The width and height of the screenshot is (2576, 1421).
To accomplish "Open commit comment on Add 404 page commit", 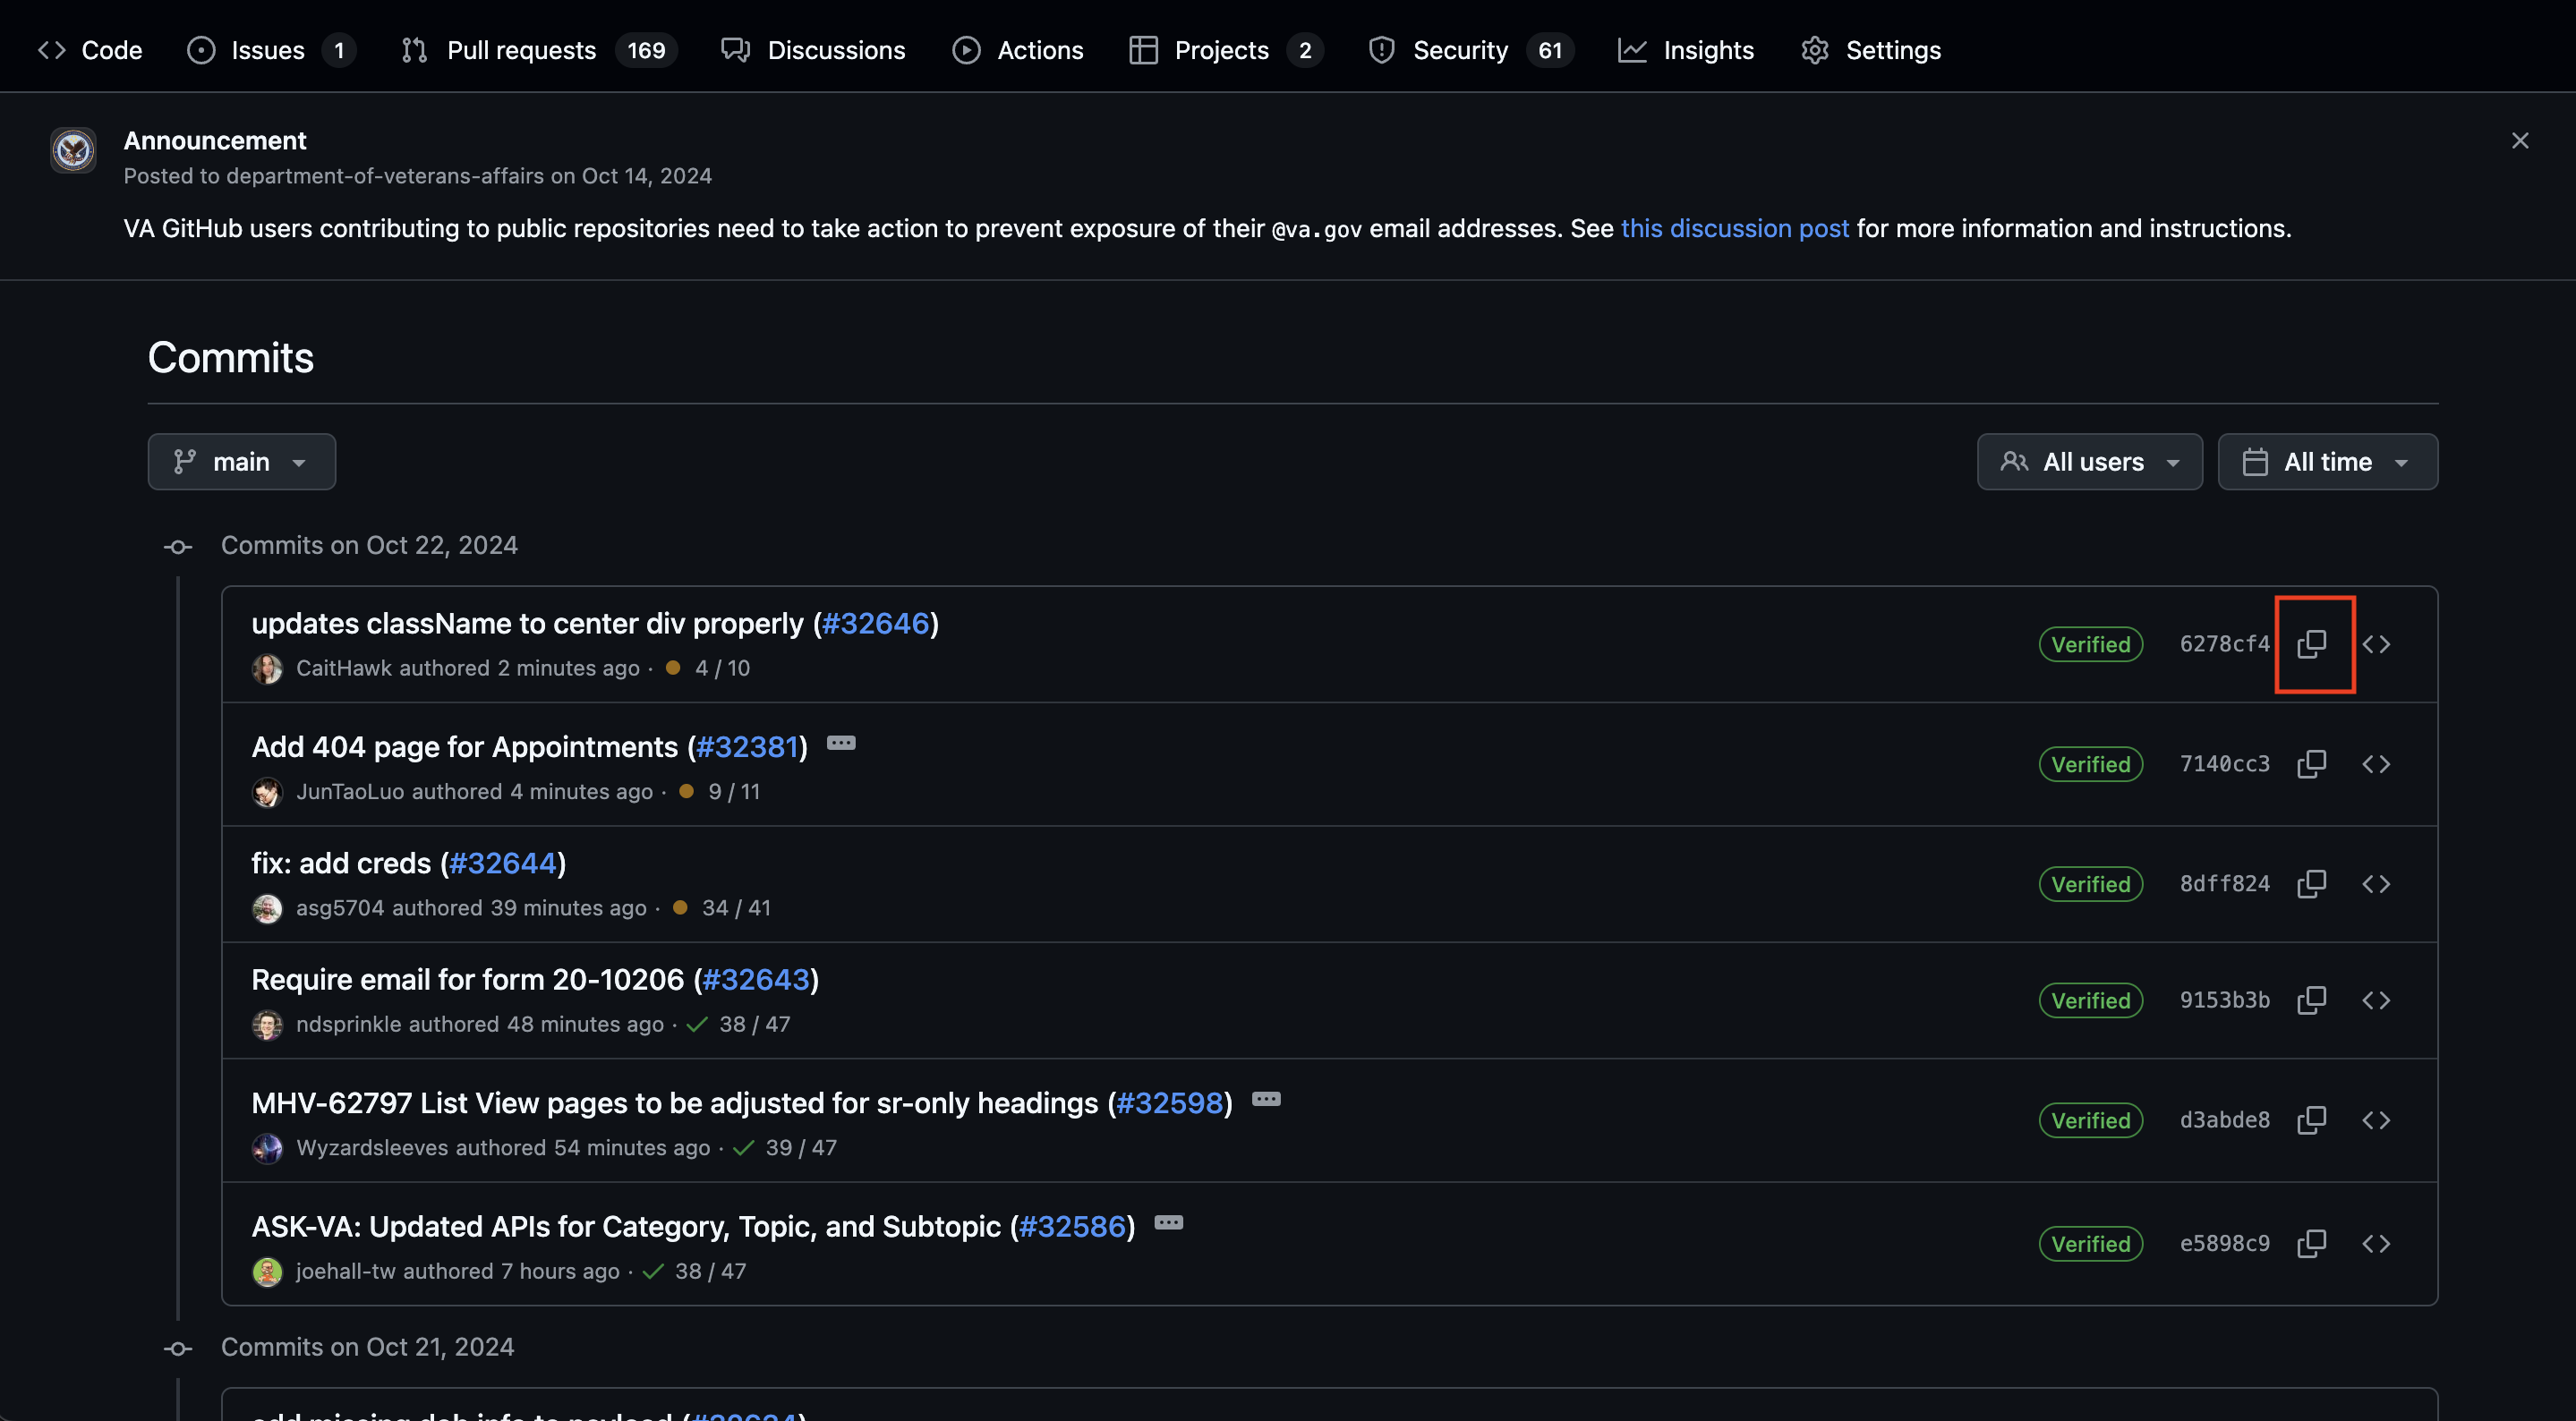I will click(841, 744).
